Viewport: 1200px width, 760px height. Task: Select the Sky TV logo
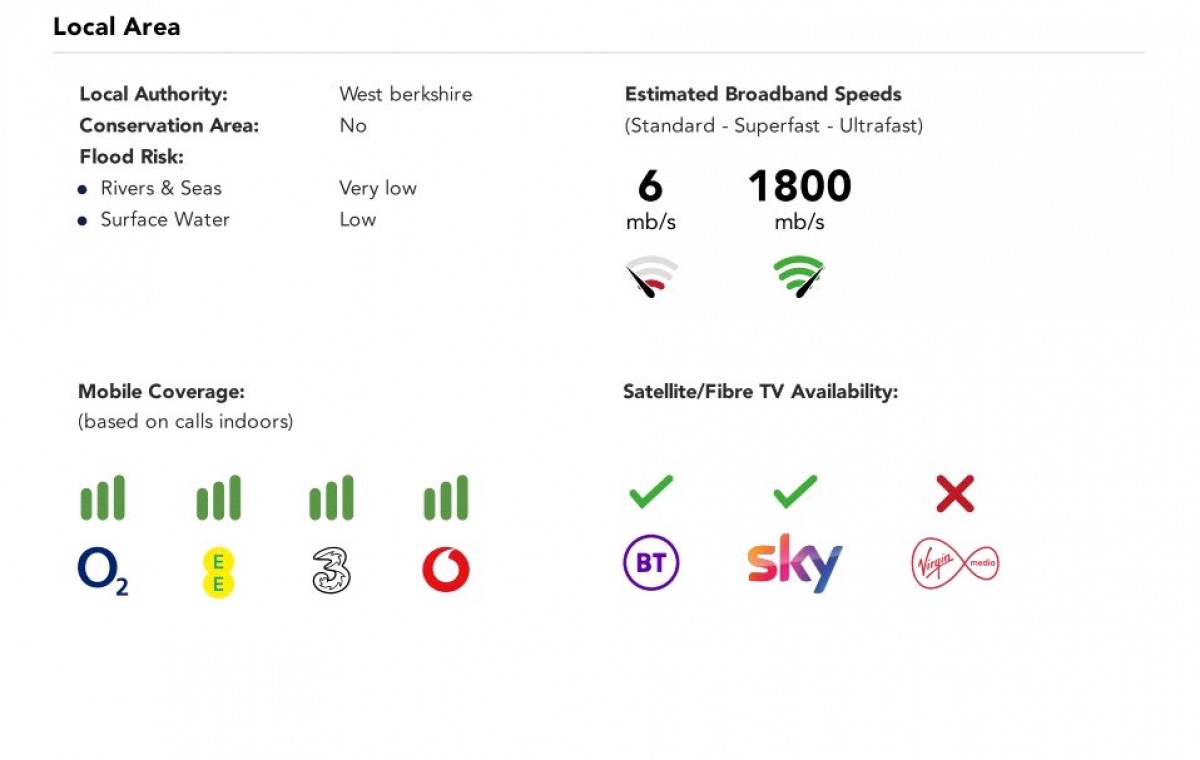pyautogui.click(x=795, y=563)
